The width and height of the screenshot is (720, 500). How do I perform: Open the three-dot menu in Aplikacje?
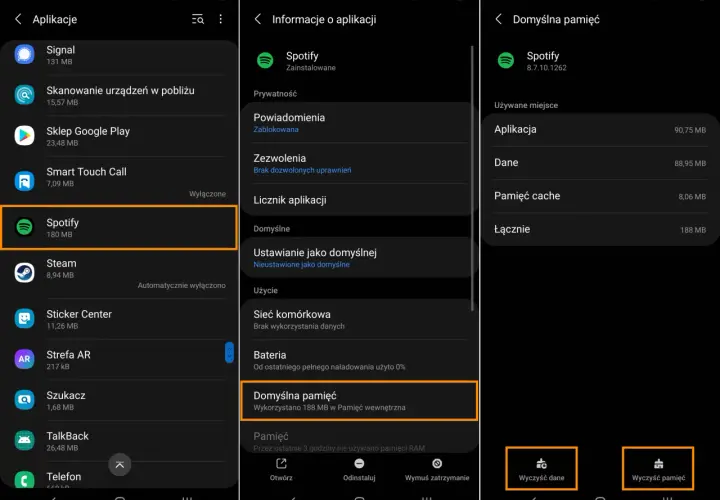click(221, 19)
